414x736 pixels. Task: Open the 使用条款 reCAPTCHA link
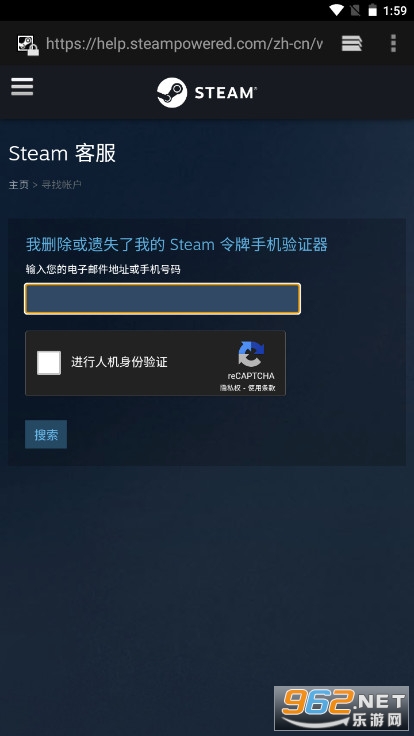[x=261, y=388]
